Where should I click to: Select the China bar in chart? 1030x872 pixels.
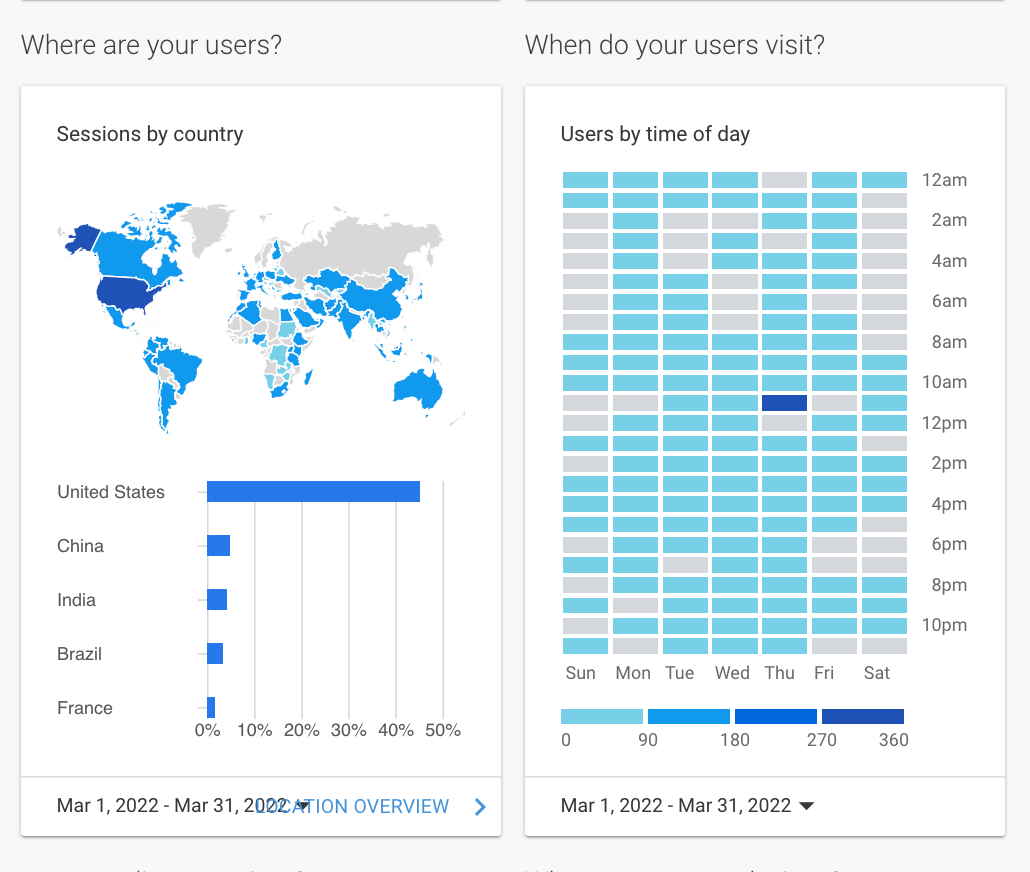[x=218, y=546]
